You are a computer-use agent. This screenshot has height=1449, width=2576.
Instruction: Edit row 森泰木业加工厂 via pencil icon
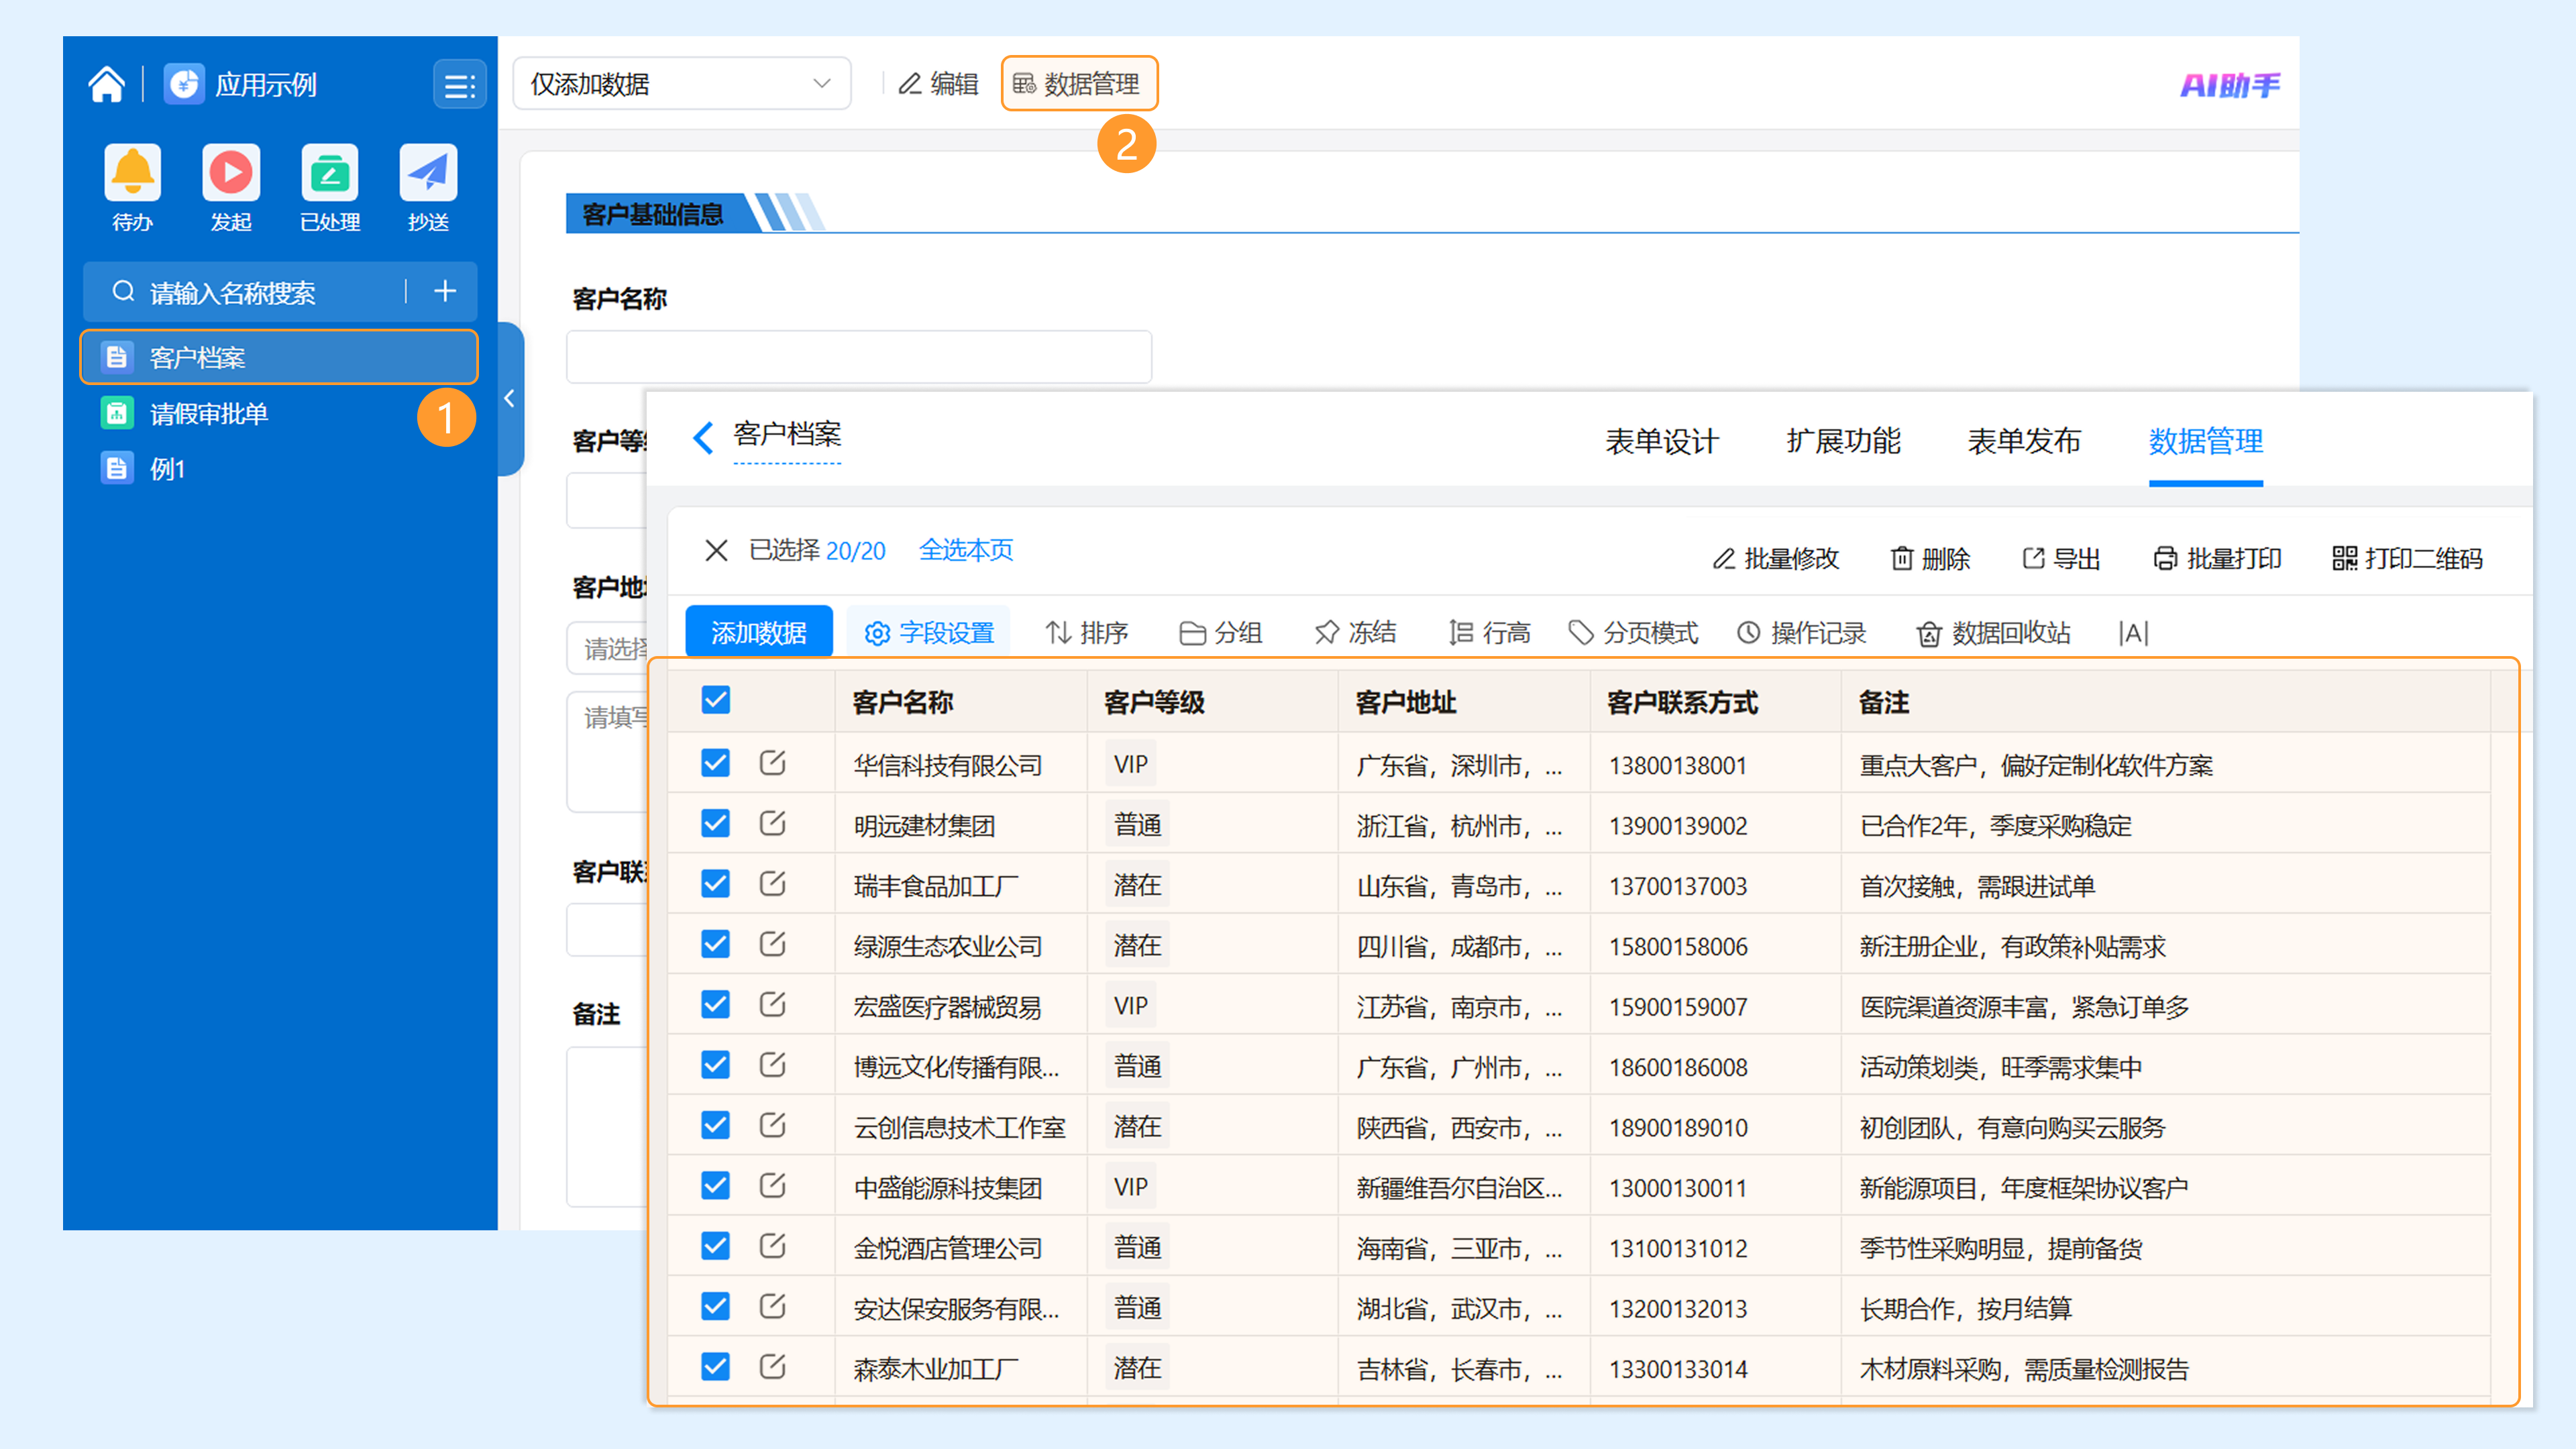tap(772, 1366)
